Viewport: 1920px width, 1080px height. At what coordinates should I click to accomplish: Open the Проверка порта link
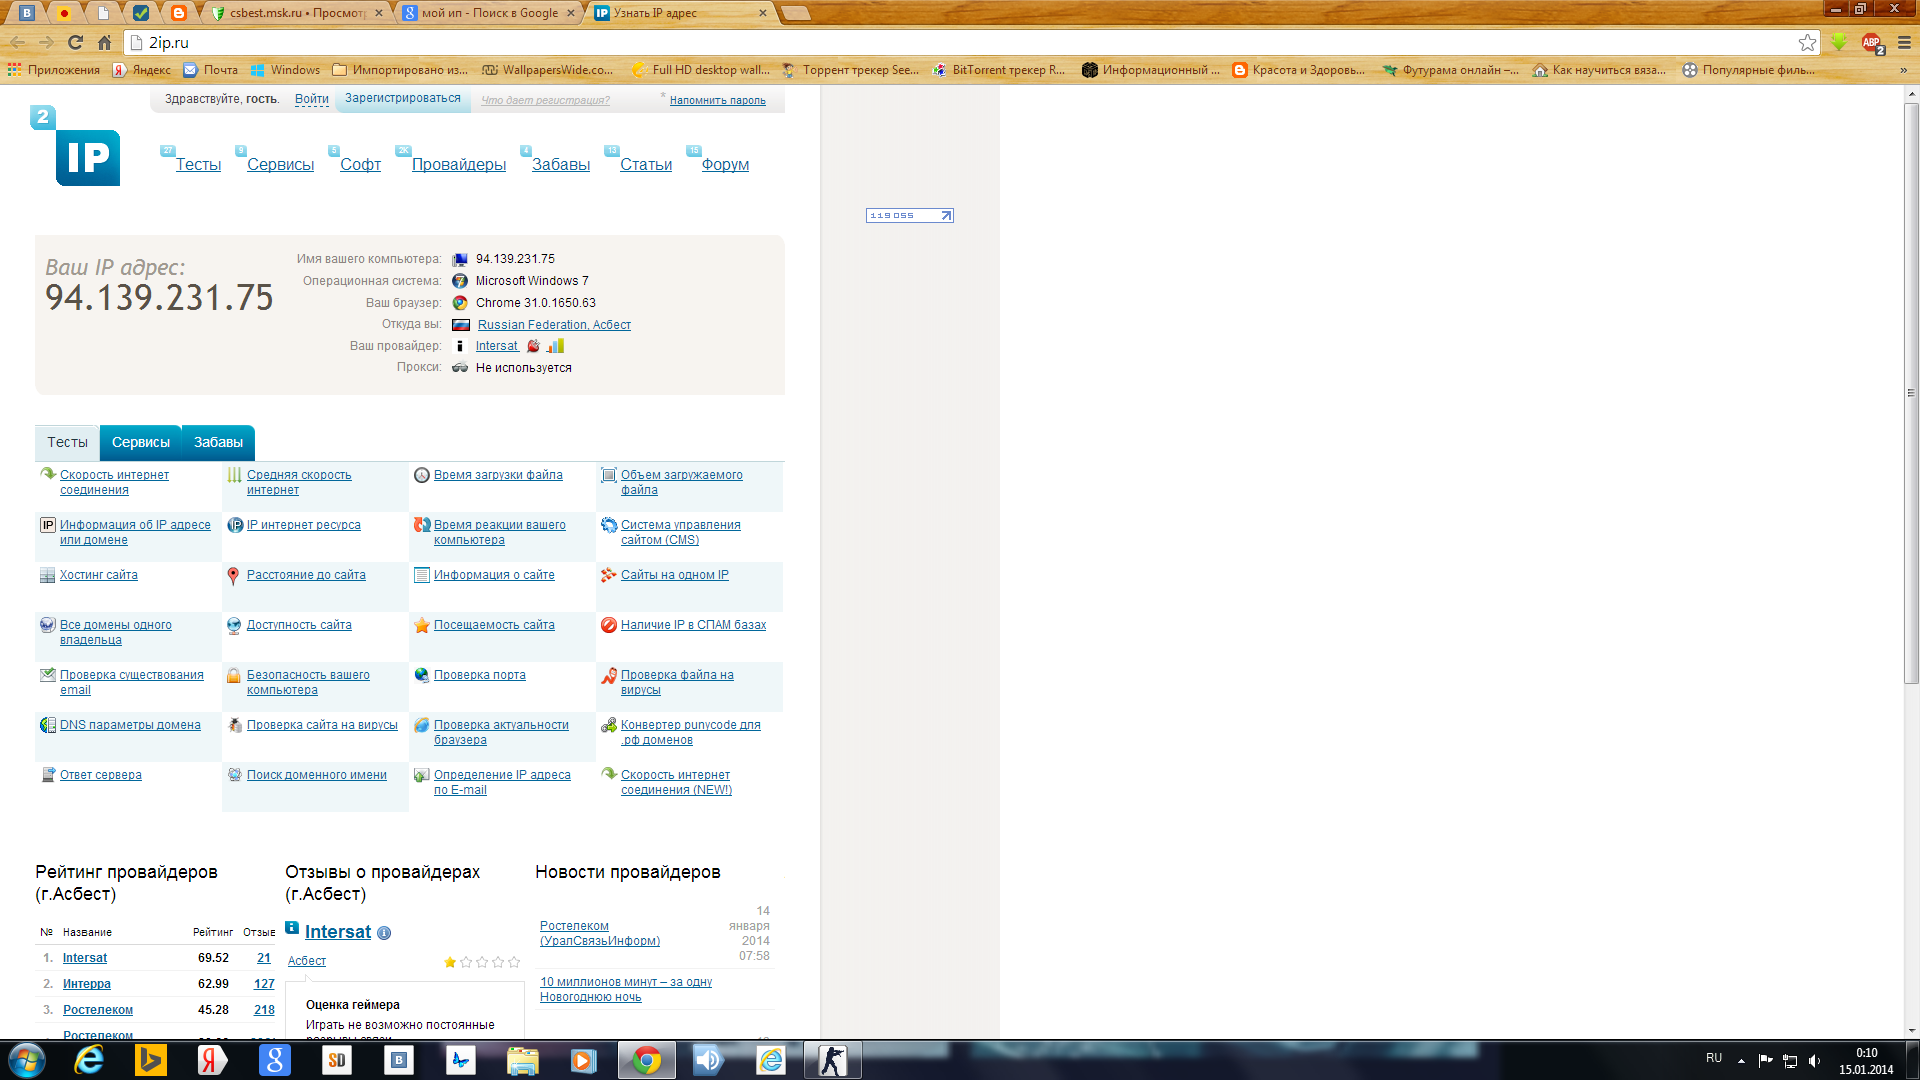[x=479, y=675]
